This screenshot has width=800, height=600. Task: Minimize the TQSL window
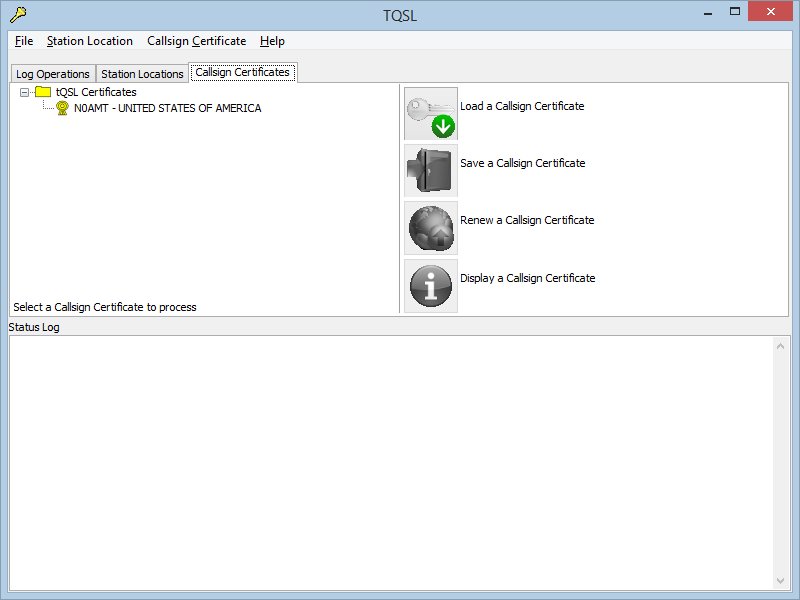(708, 12)
